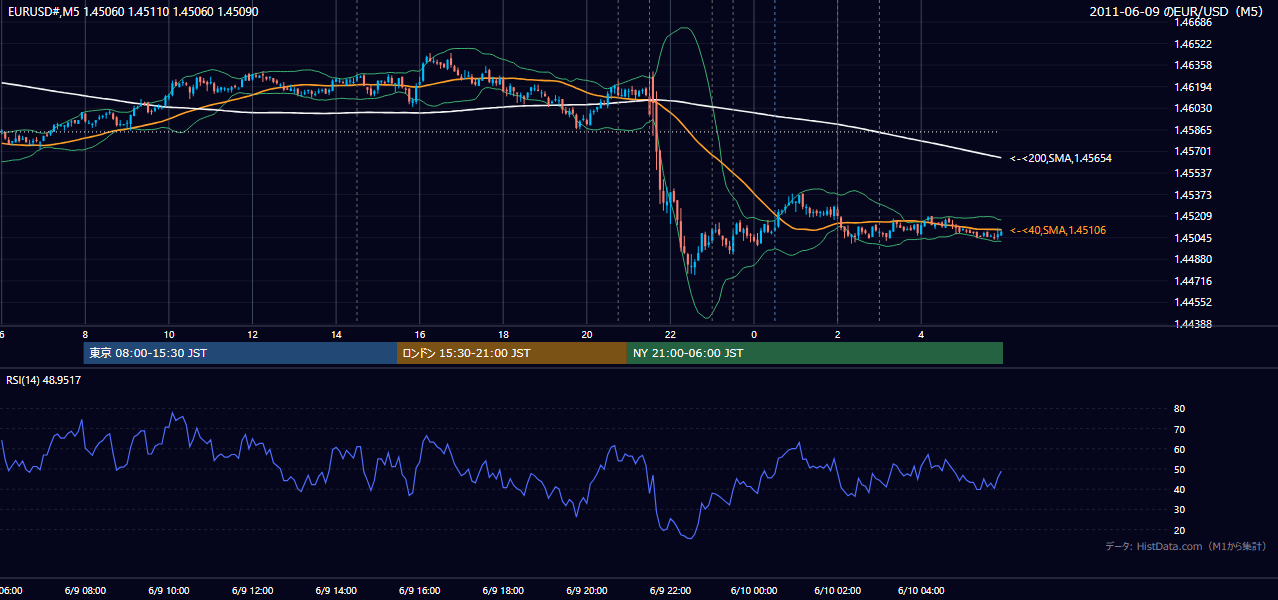Click hour label 22 under price chart
The height and width of the screenshot is (600, 1278).
(671, 334)
